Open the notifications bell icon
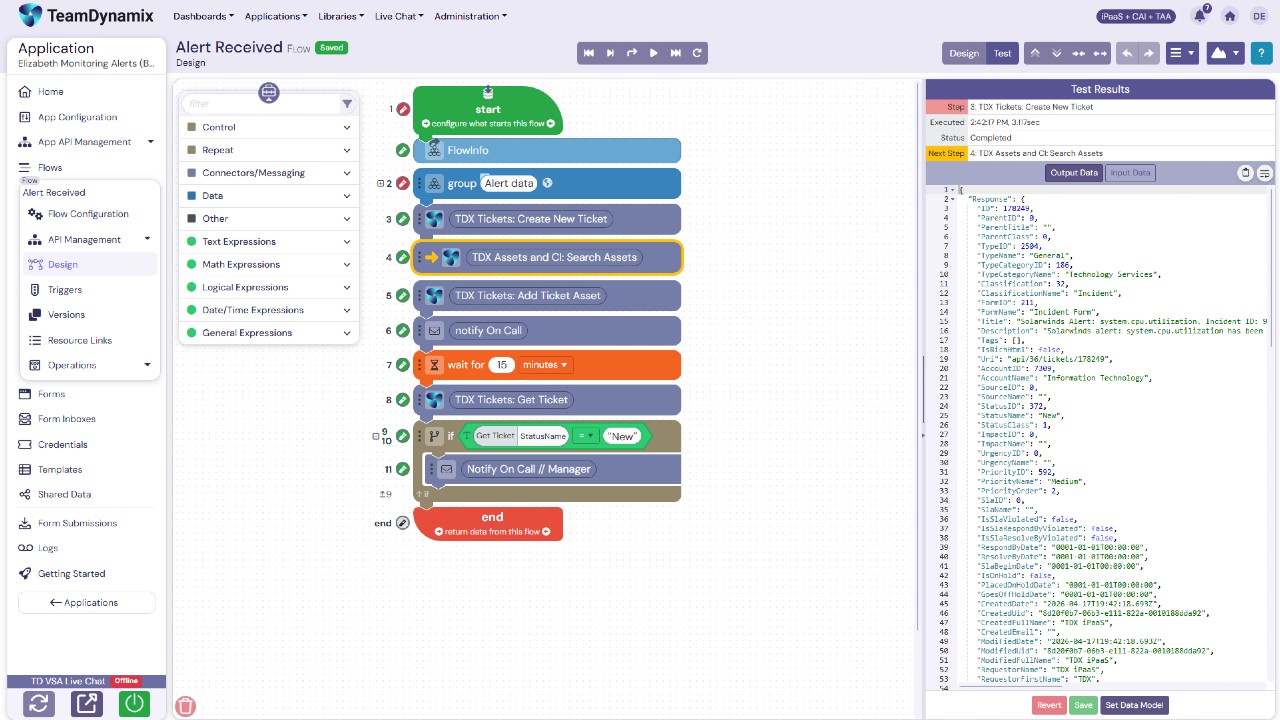Image resolution: width=1280 pixels, height=720 pixels. [1200, 16]
